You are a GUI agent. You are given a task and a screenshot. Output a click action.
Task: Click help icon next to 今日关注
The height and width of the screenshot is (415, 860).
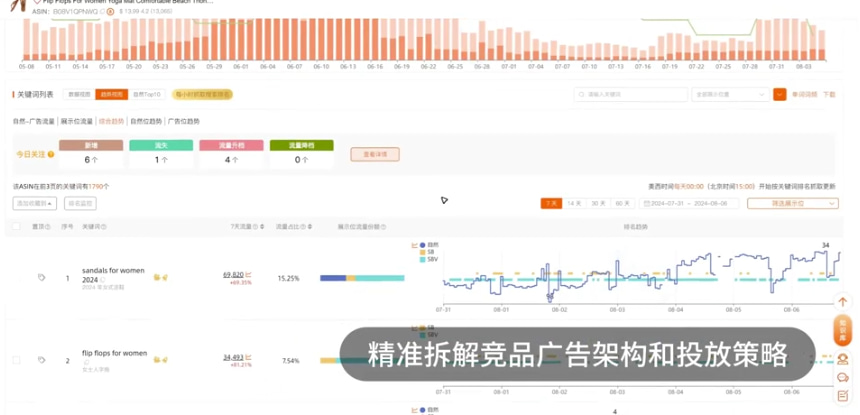(x=51, y=155)
